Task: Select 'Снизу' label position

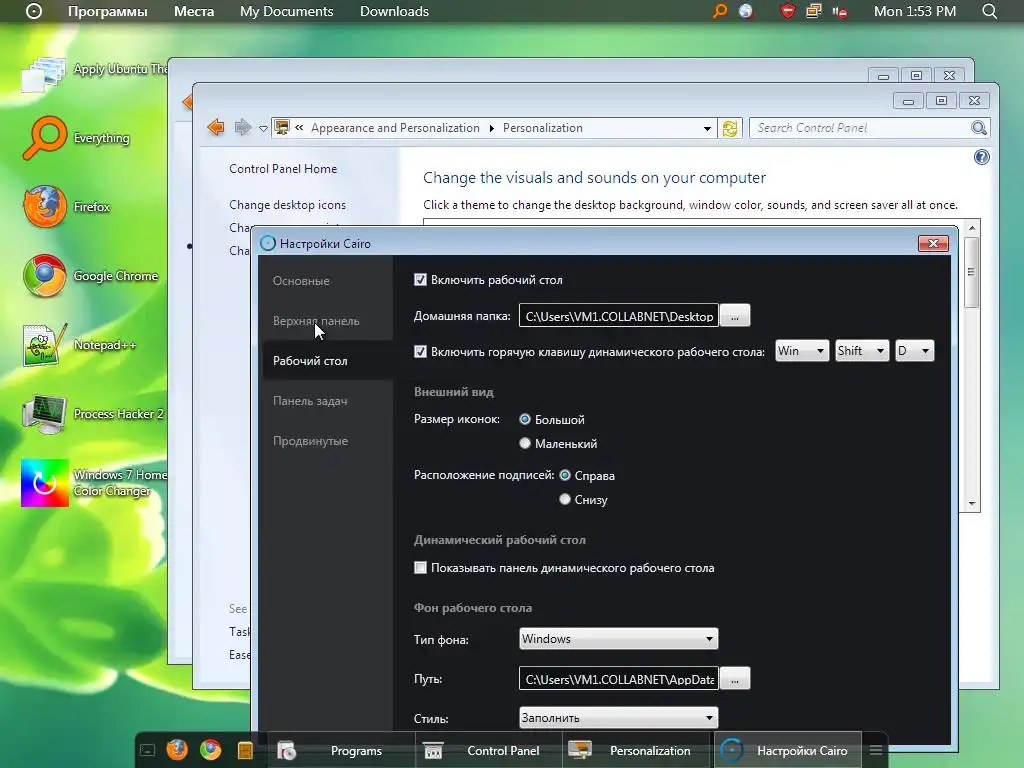Action: (x=565, y=499)
